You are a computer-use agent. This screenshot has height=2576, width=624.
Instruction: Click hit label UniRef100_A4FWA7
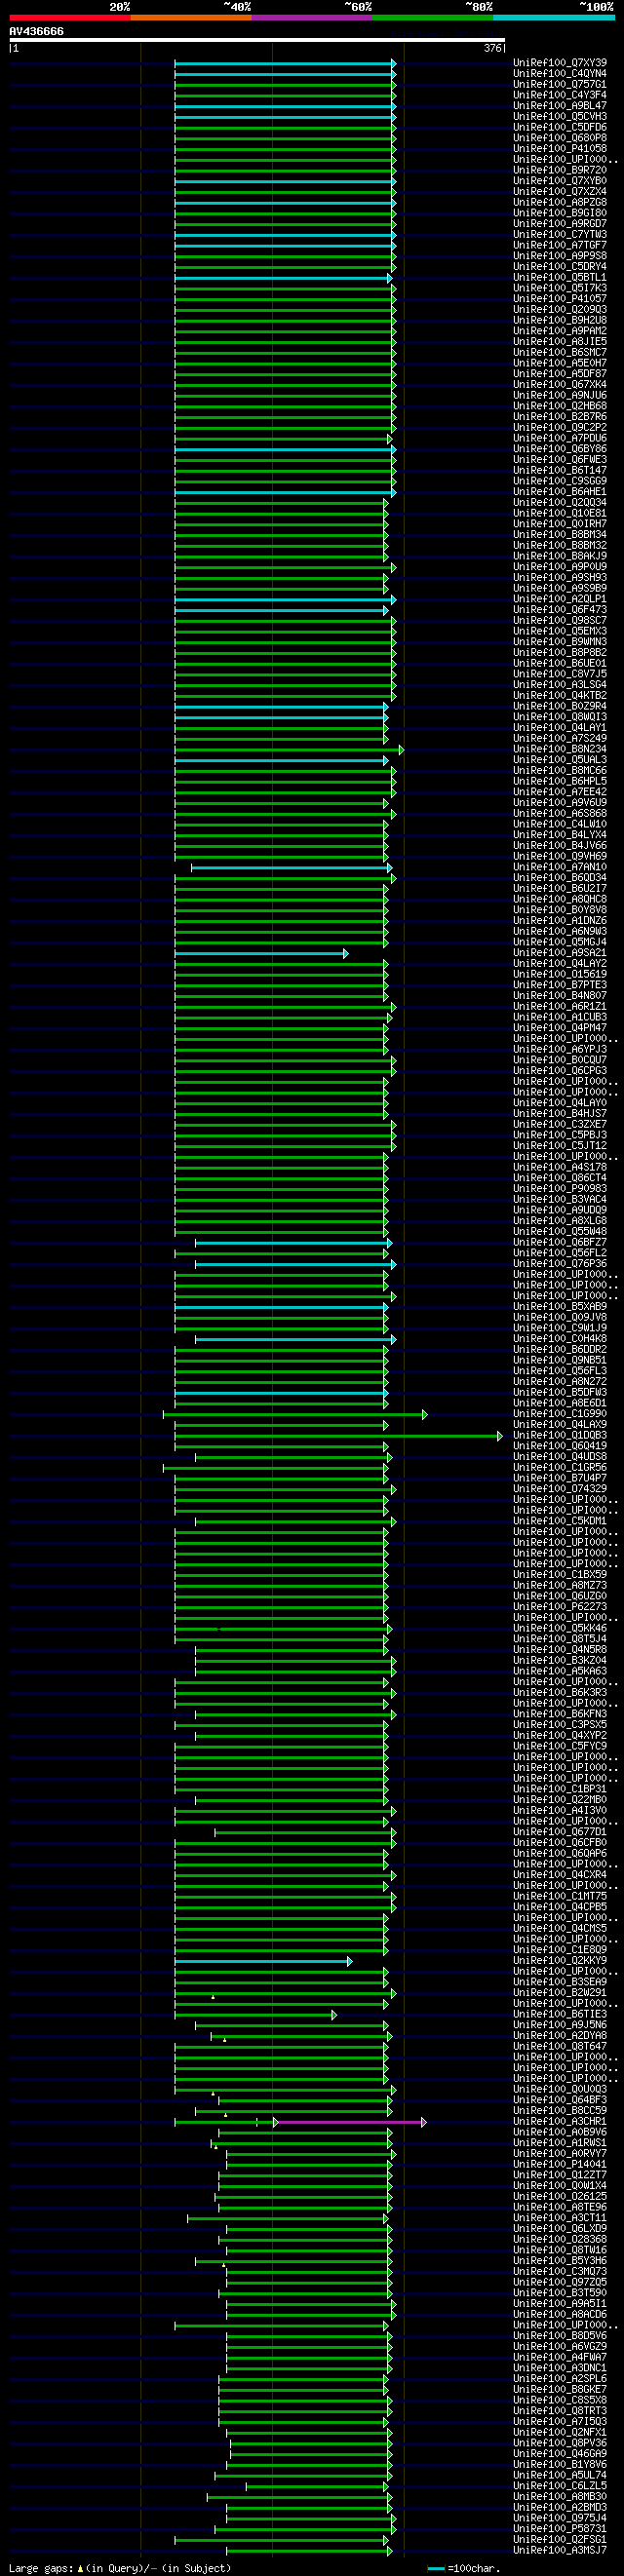coord(560,2358)
